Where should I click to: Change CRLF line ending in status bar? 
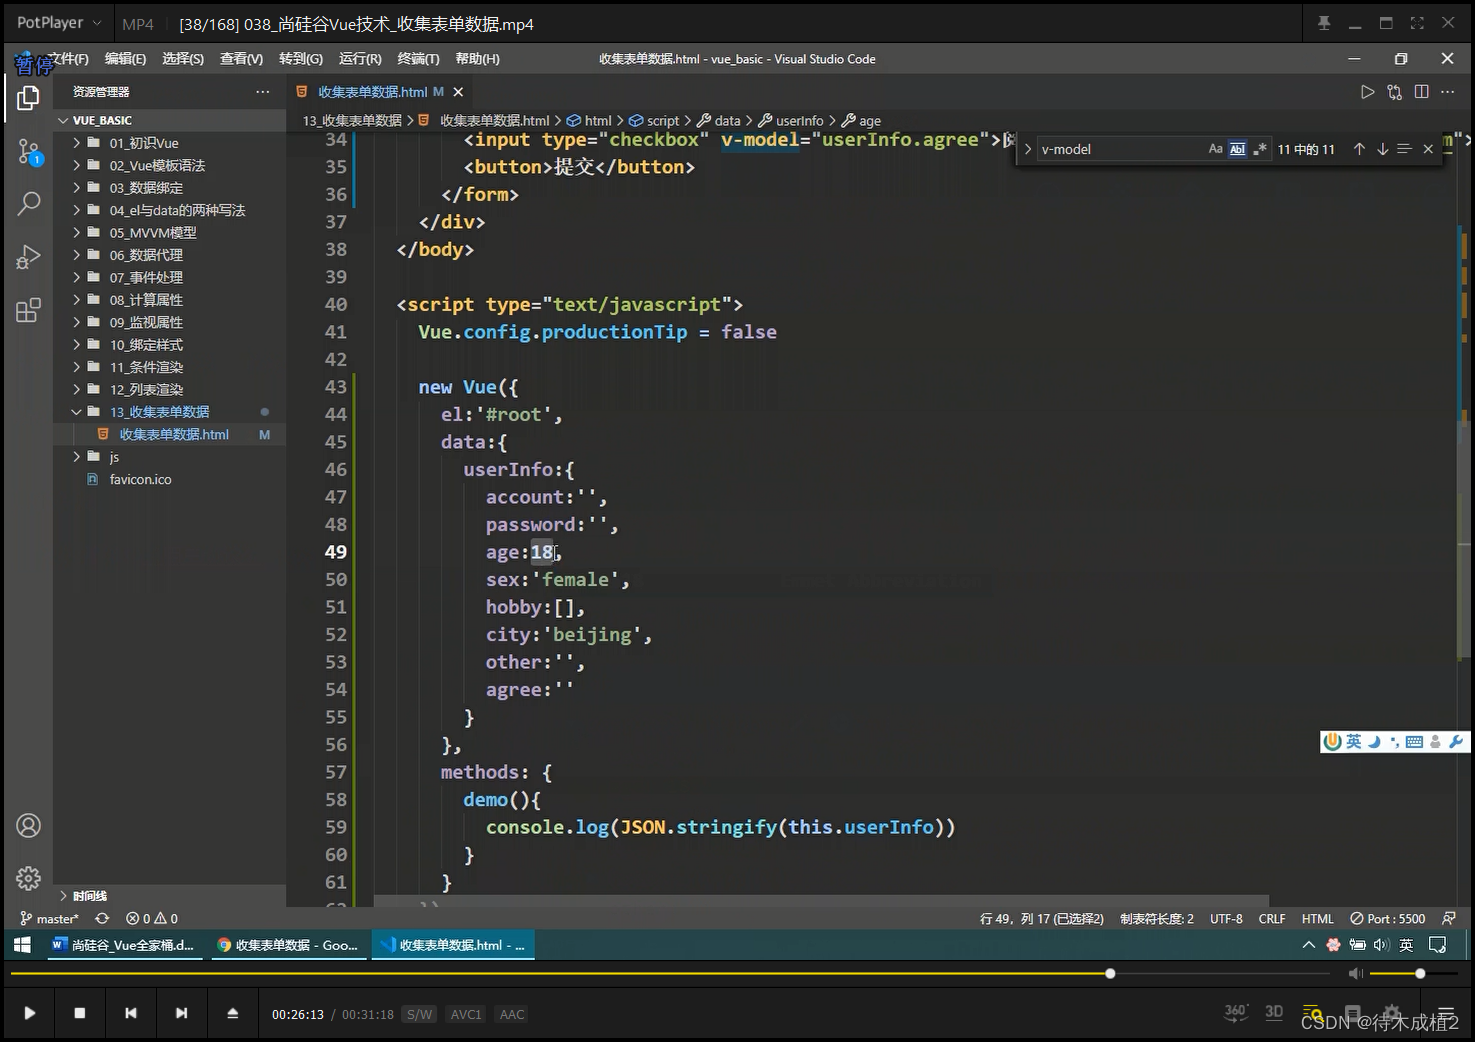(x=1272, y=918)
